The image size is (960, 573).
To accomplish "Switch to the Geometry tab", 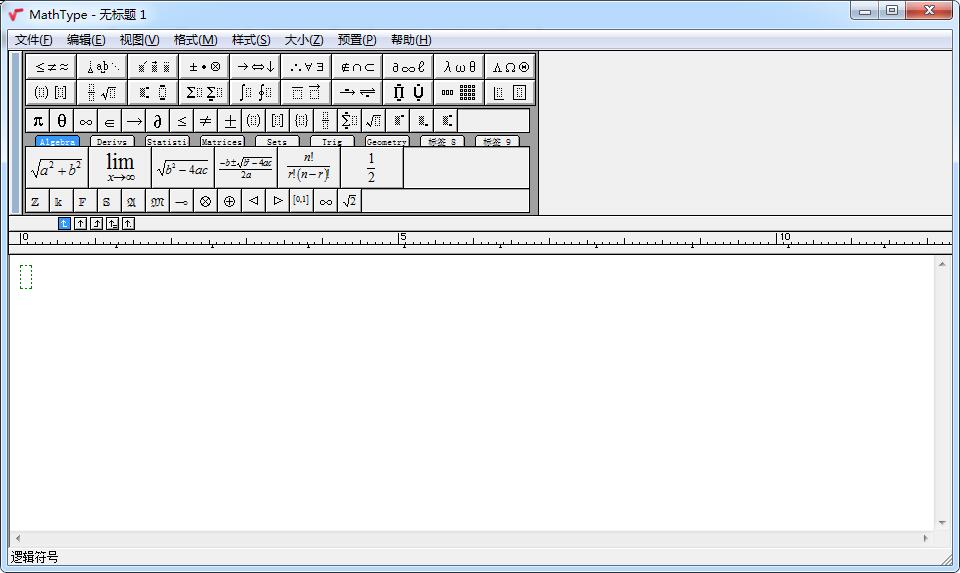I will pyautogui.click(x=387, y=141).
